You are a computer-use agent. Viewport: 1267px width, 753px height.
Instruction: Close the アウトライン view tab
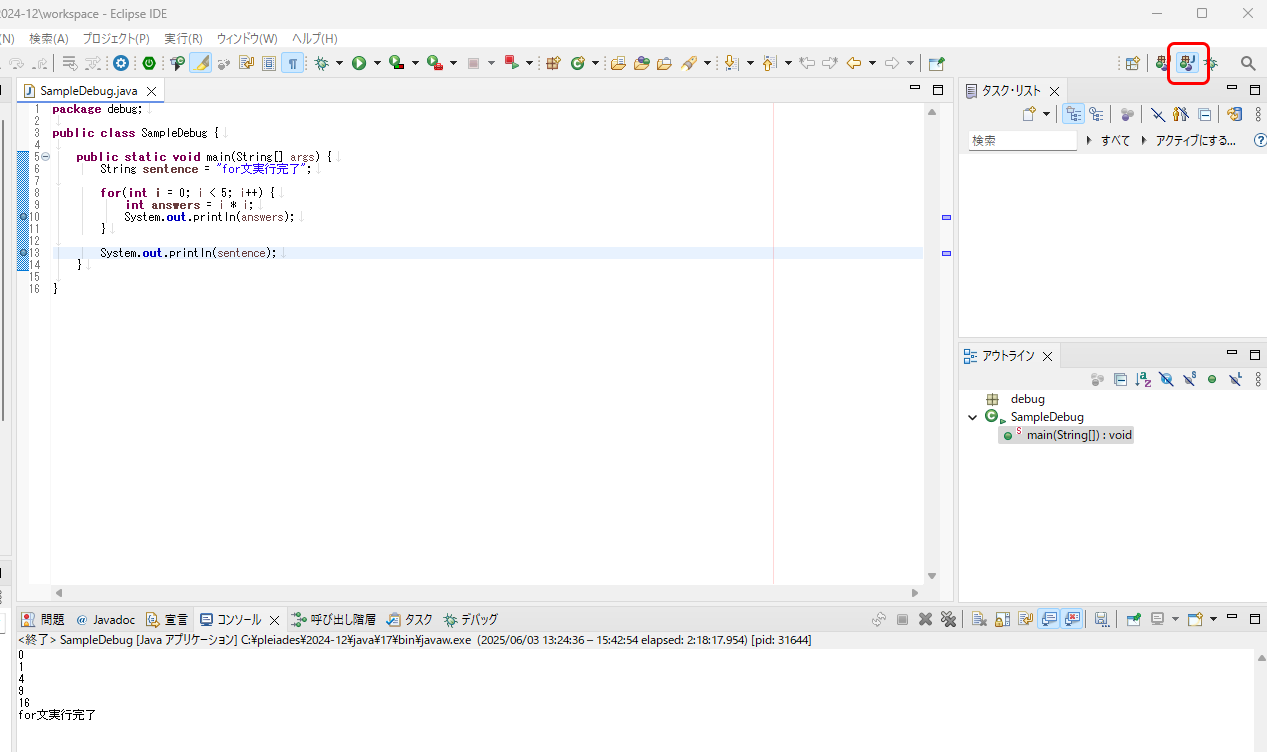pyautogui.click(x=1048, y=356)
